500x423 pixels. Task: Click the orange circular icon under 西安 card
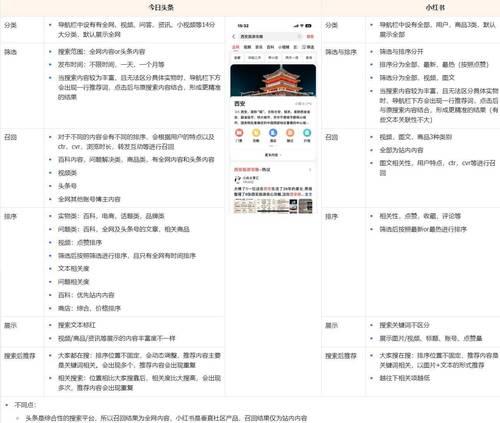point(290,133)
